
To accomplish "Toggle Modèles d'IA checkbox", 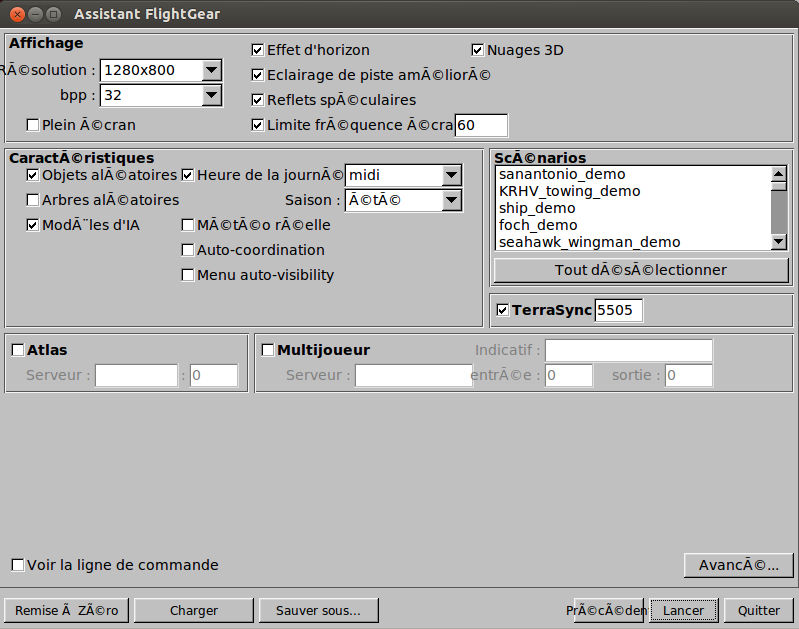I will coord(33,225).
